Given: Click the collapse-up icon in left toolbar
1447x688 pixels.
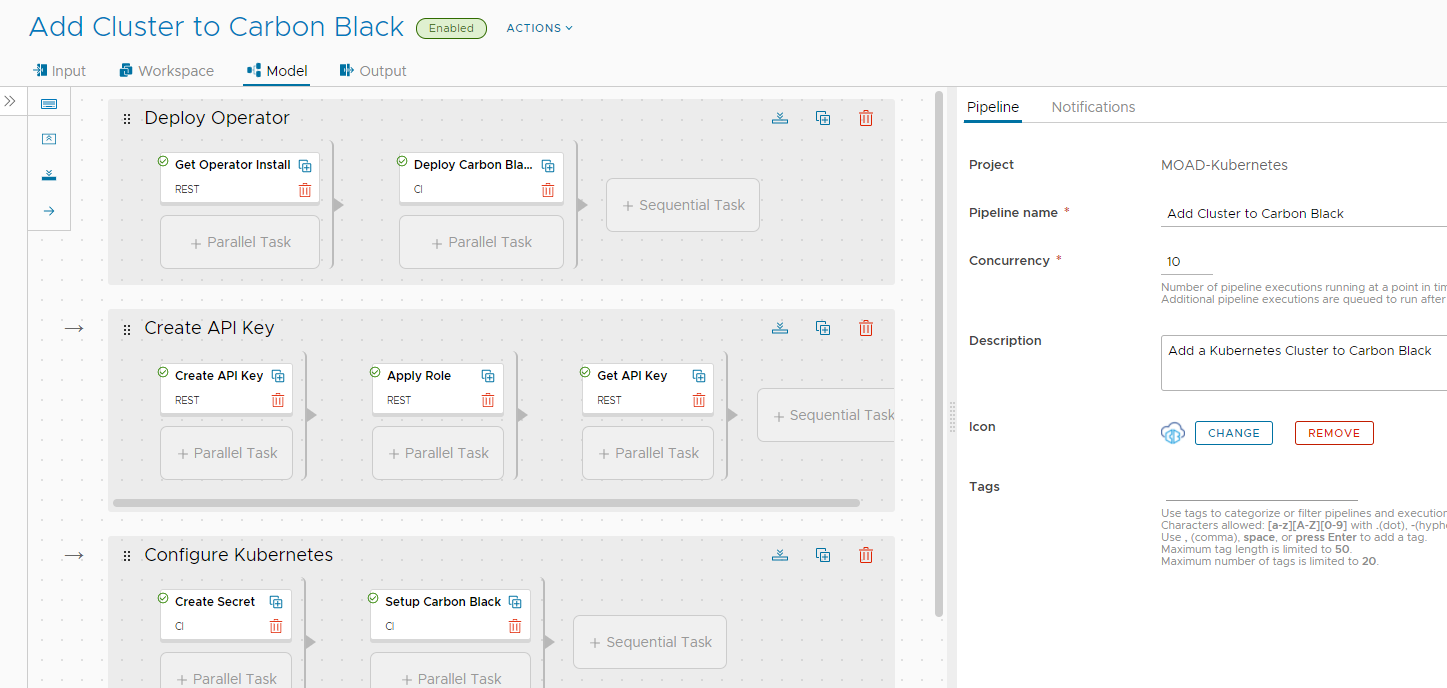Looking at the screenshot, I should coord(49,139).
